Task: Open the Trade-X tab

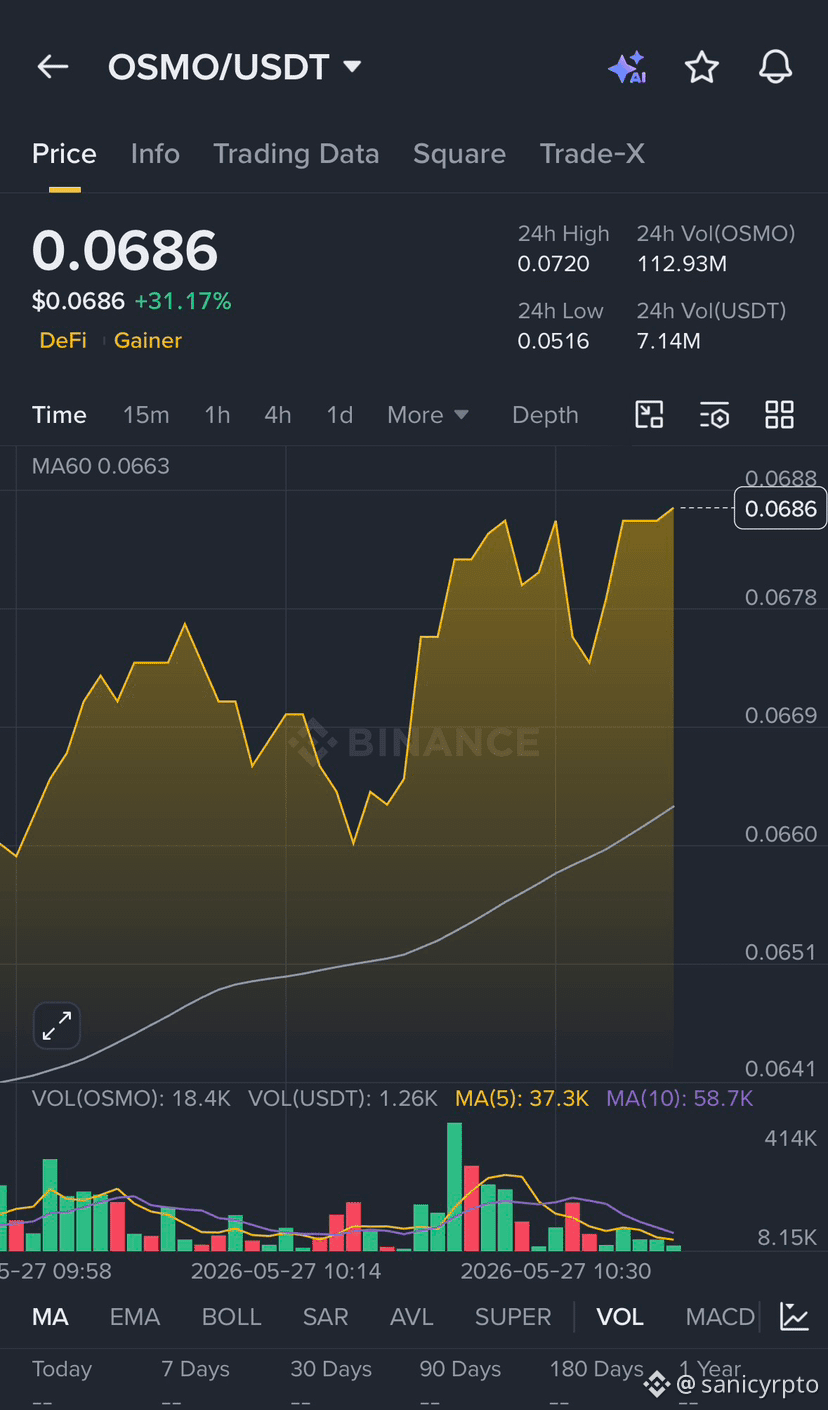Action: click(592, 154)
